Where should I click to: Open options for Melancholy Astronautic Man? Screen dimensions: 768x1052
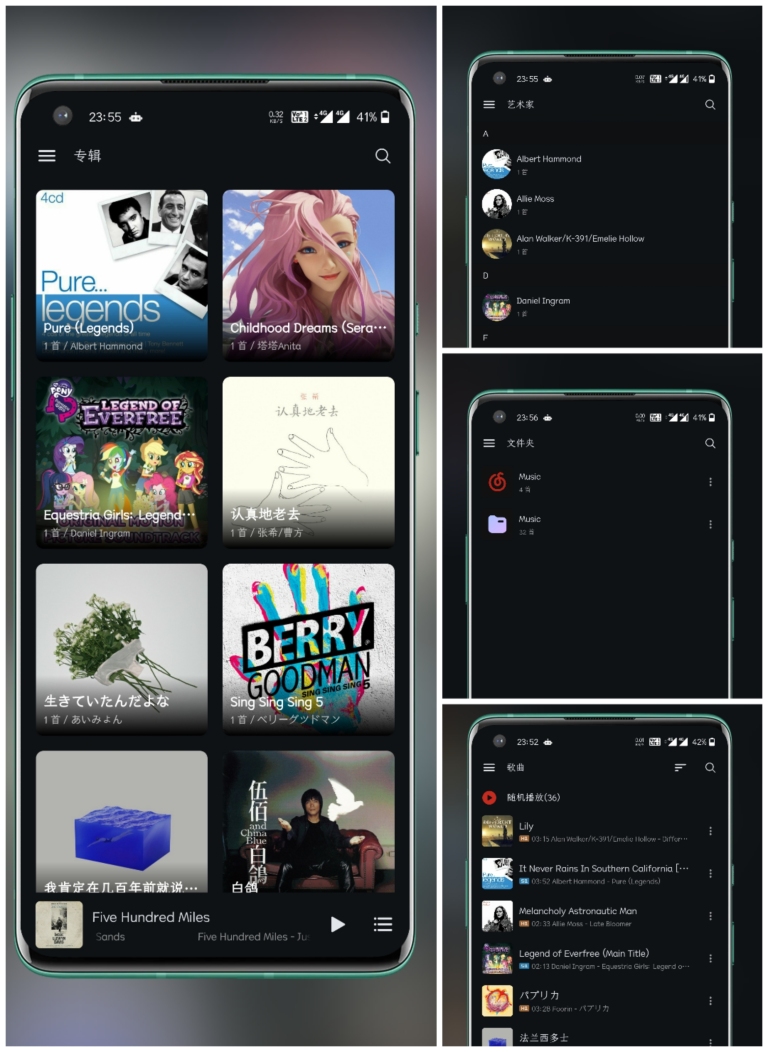pyautogui.click(x=710, y=916)
